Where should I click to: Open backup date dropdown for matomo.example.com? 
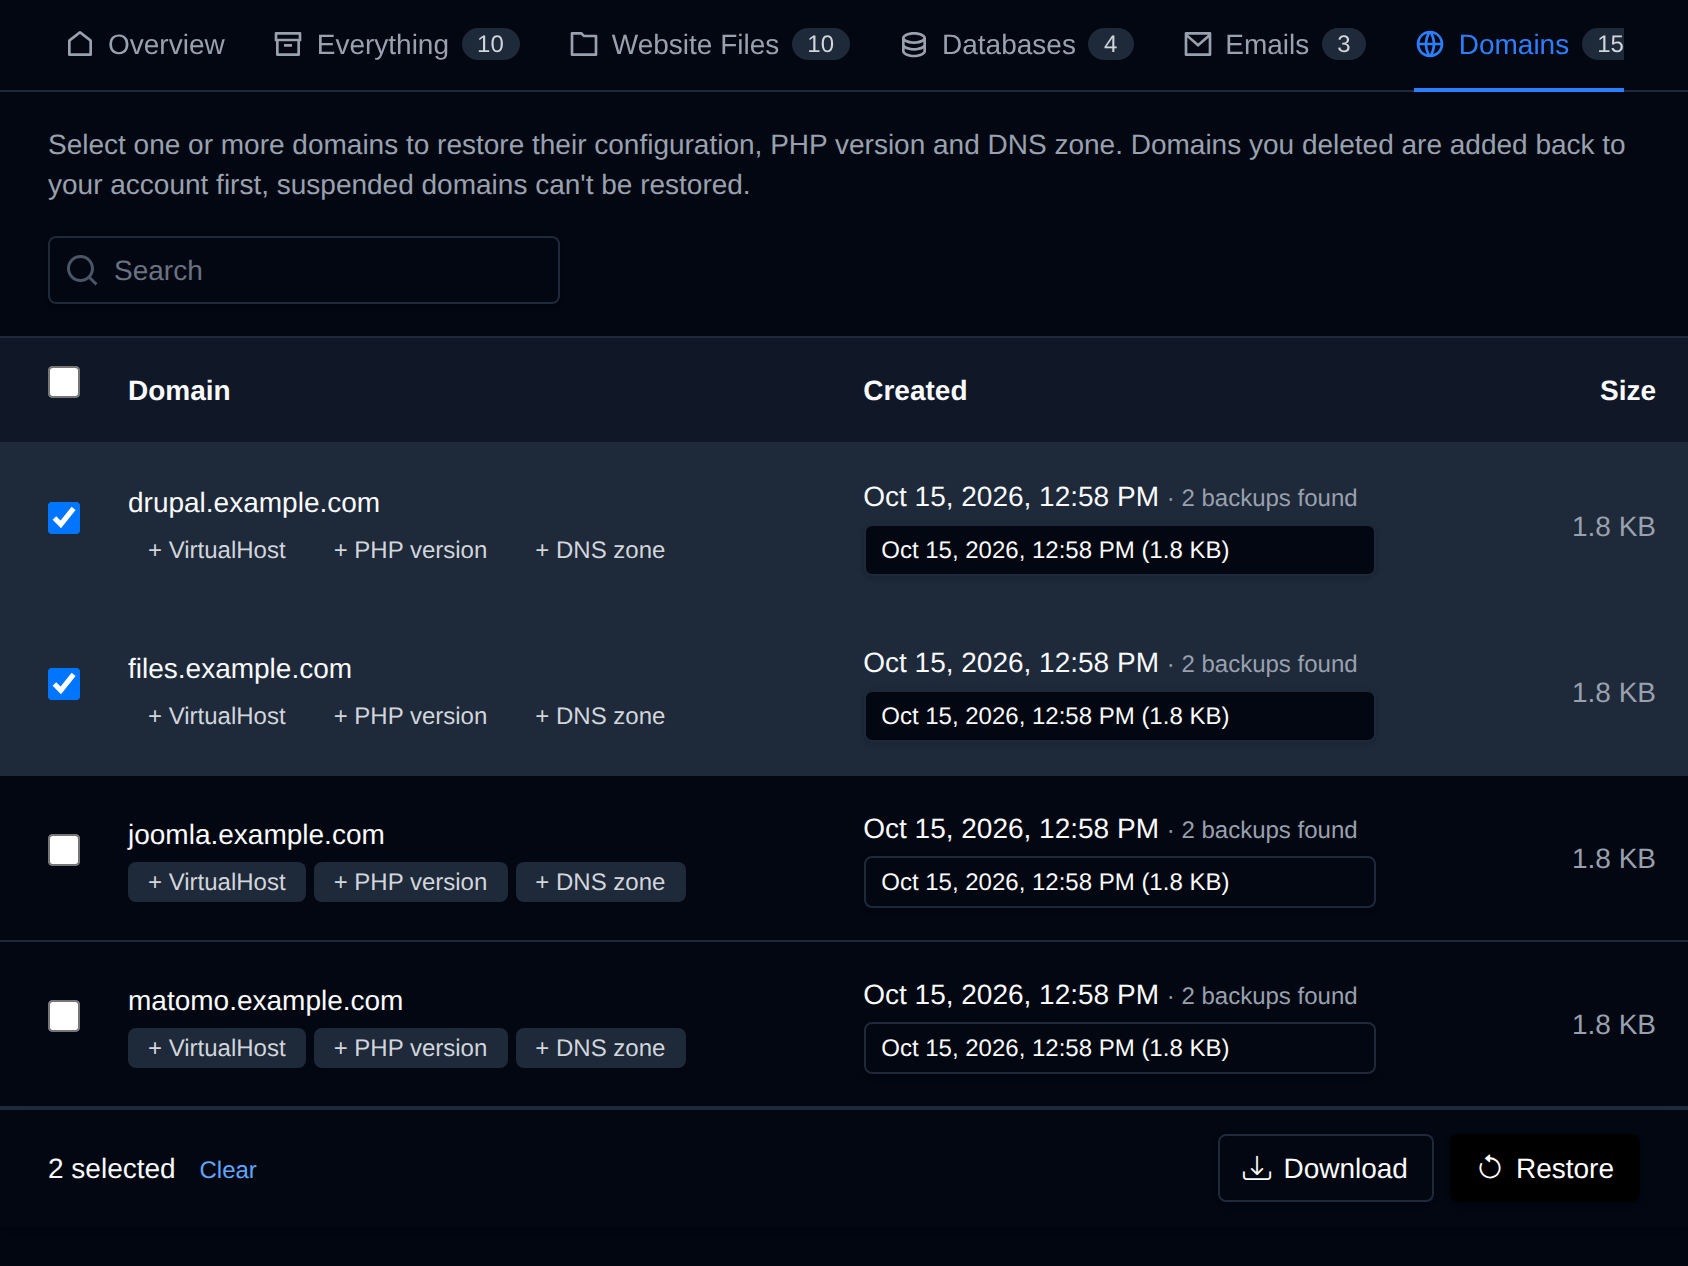(1120, 1048)
